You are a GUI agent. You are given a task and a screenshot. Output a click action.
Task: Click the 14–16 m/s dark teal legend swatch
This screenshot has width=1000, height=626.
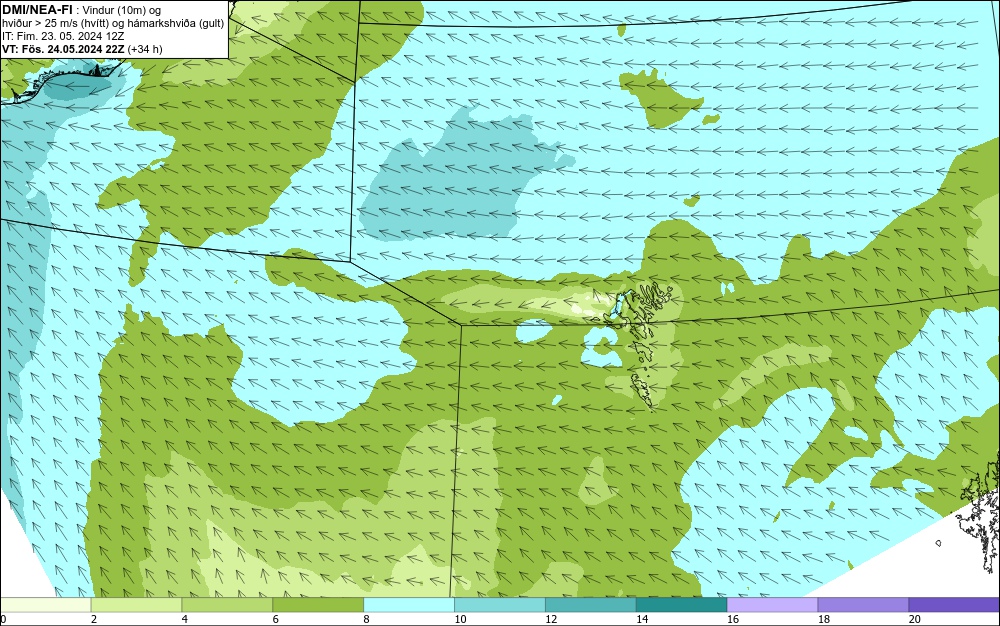tap(682, 605)
